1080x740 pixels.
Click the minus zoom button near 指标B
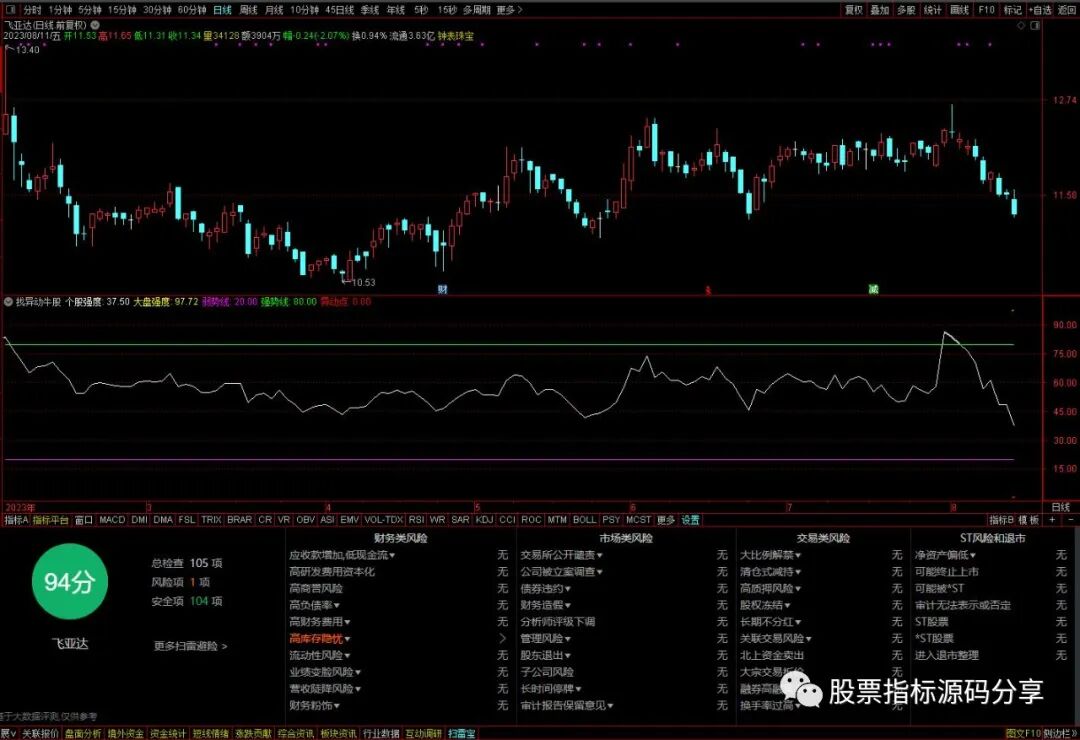1070,520
